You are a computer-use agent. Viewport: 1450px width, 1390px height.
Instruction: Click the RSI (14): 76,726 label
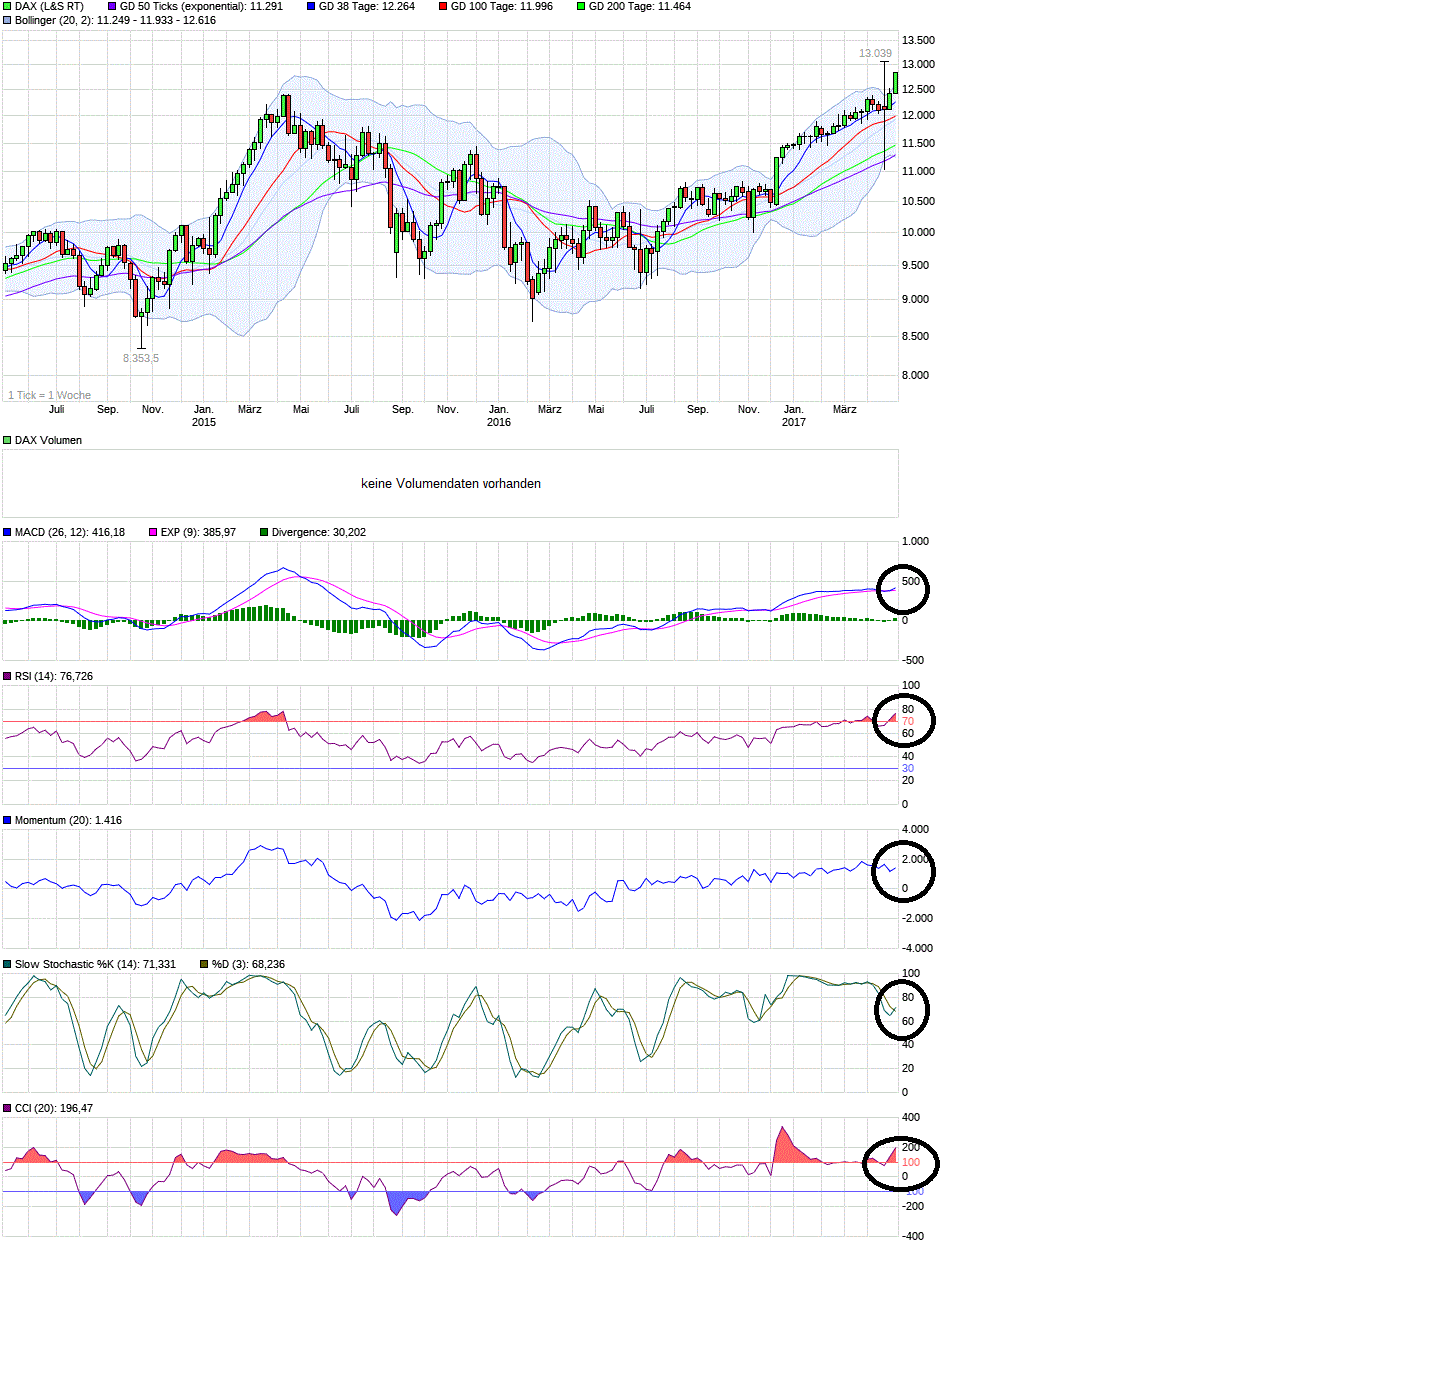pos(52,678)
